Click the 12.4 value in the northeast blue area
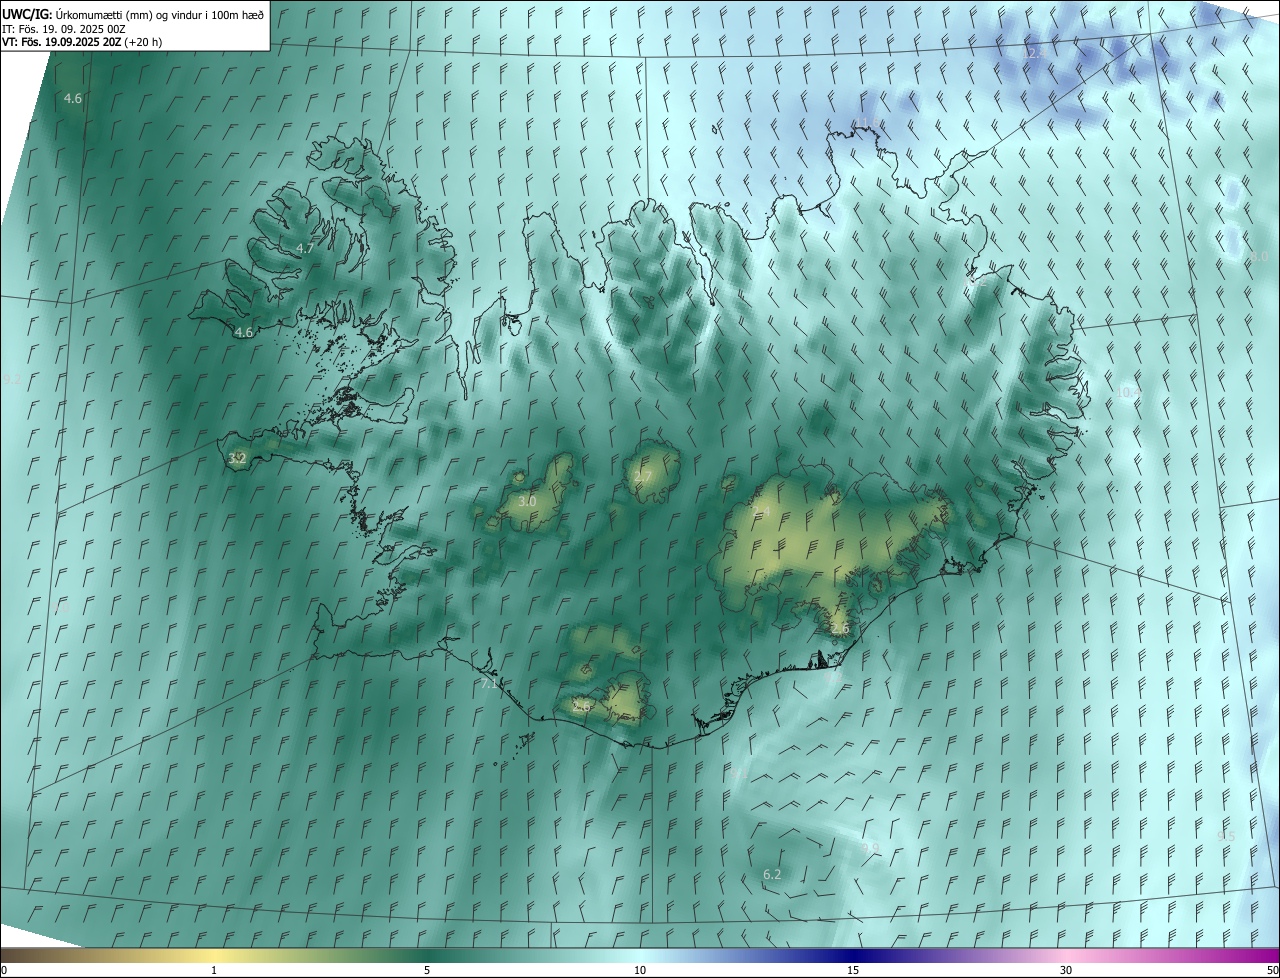 click(x=1033, y=52)
